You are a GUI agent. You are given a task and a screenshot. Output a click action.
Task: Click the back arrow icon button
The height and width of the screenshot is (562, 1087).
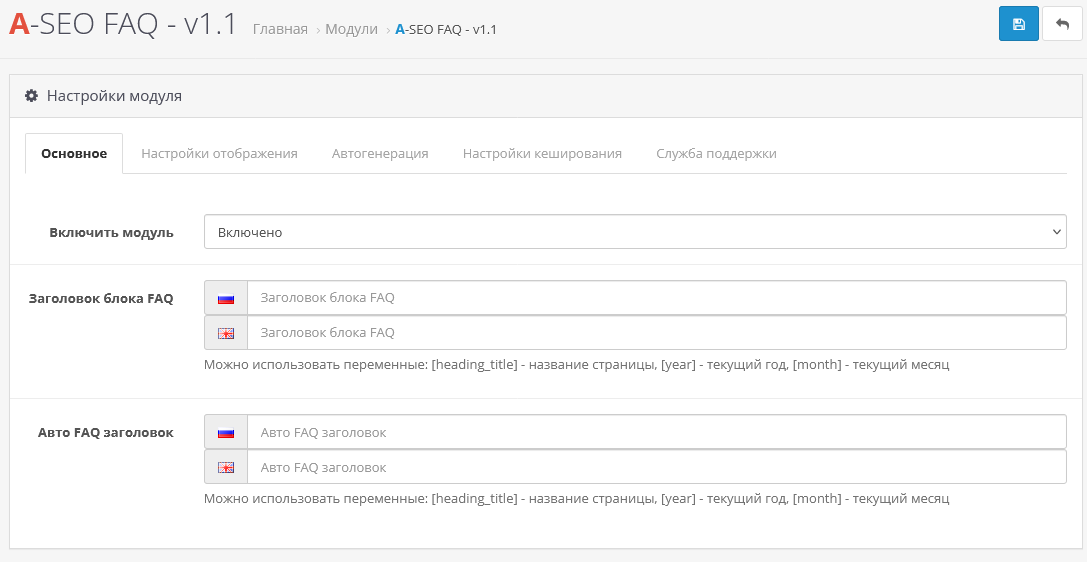(1062, 24)
